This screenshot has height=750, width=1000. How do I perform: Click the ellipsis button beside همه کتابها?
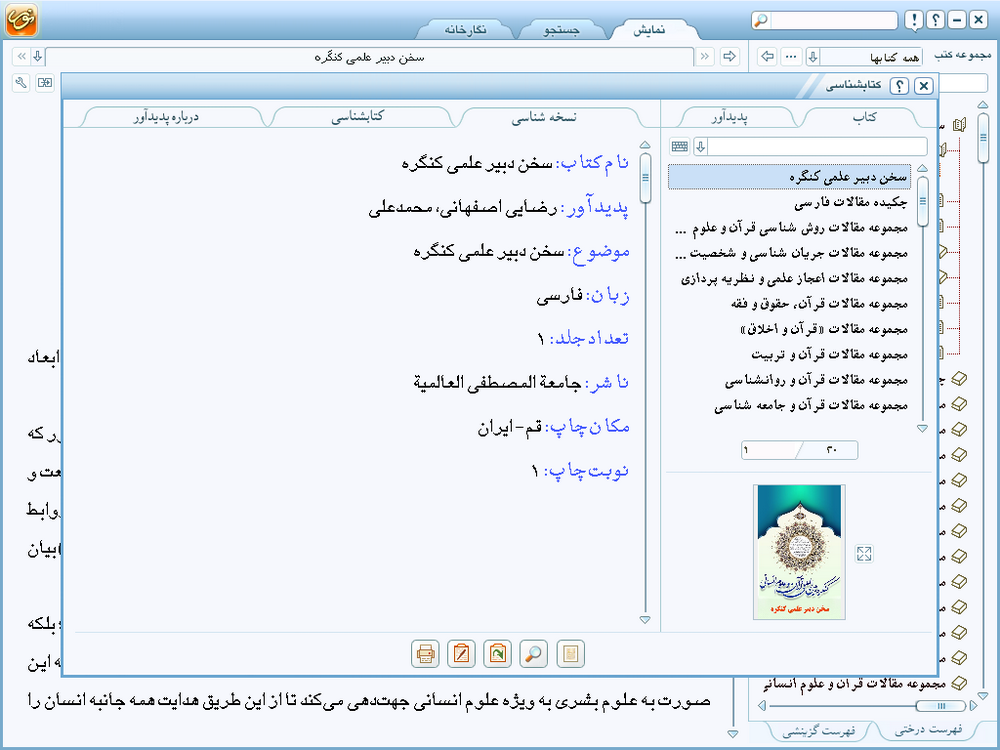(791, 57)
